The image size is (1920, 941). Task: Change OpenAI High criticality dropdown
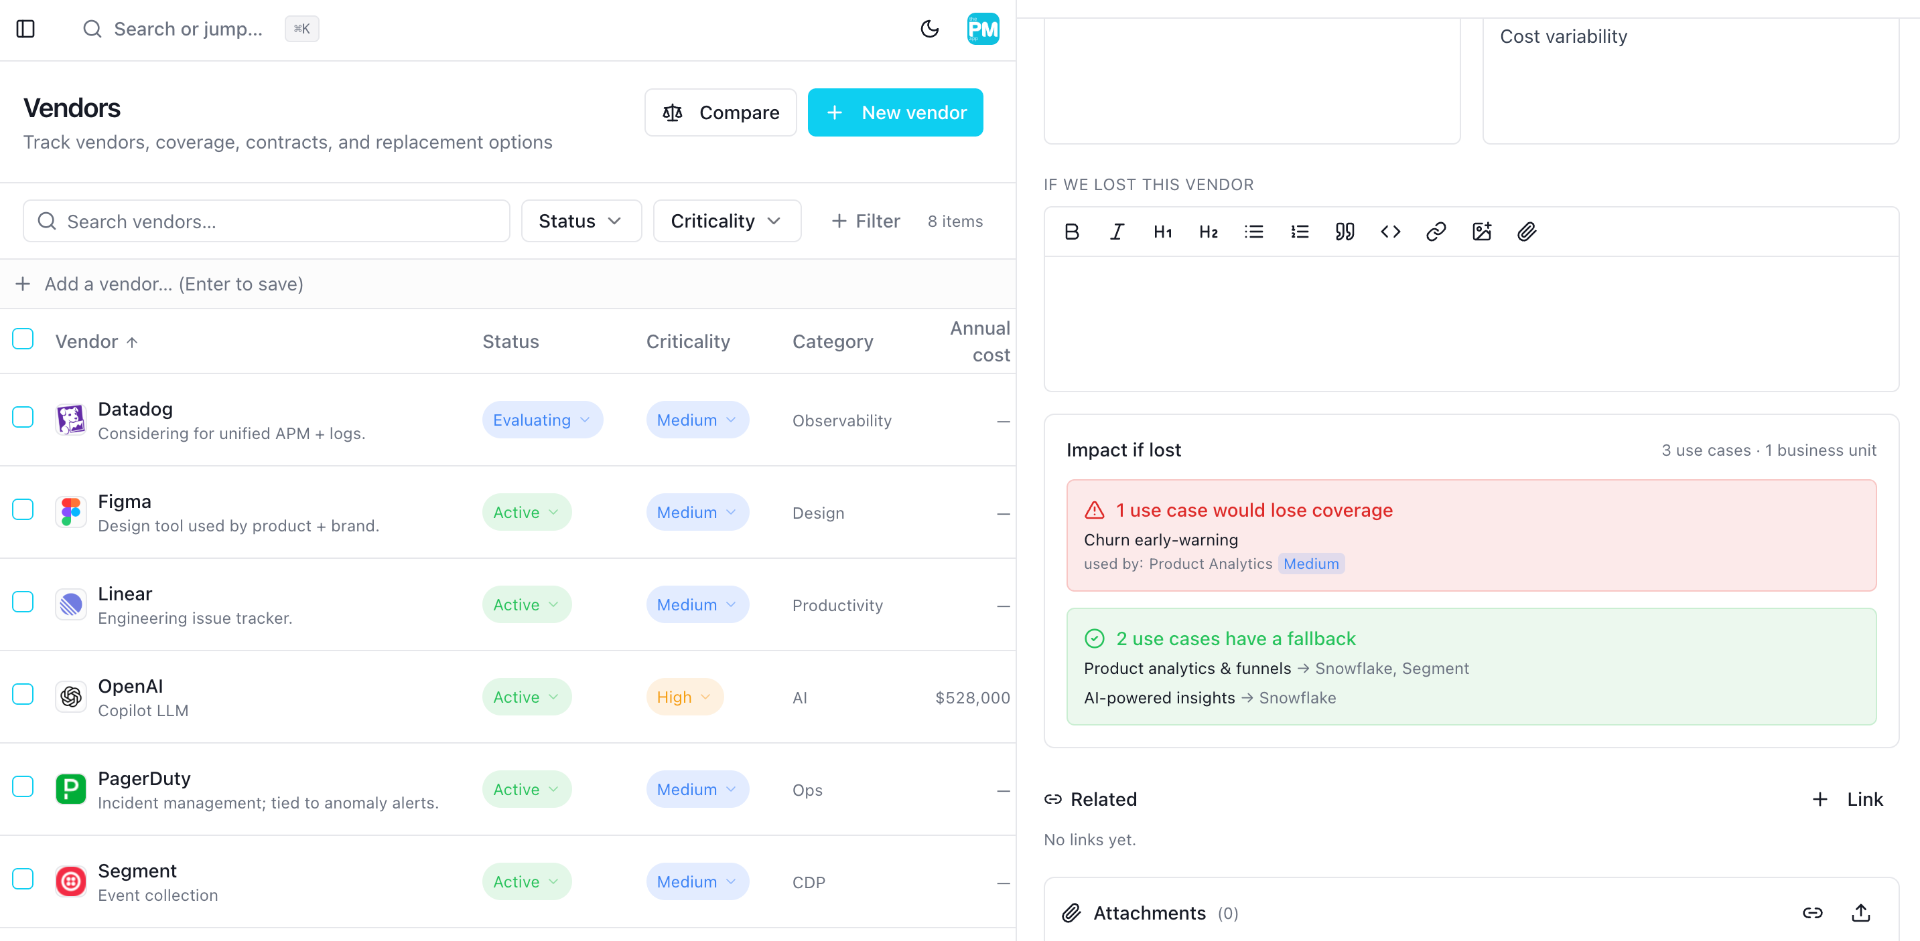pos(685,697)
